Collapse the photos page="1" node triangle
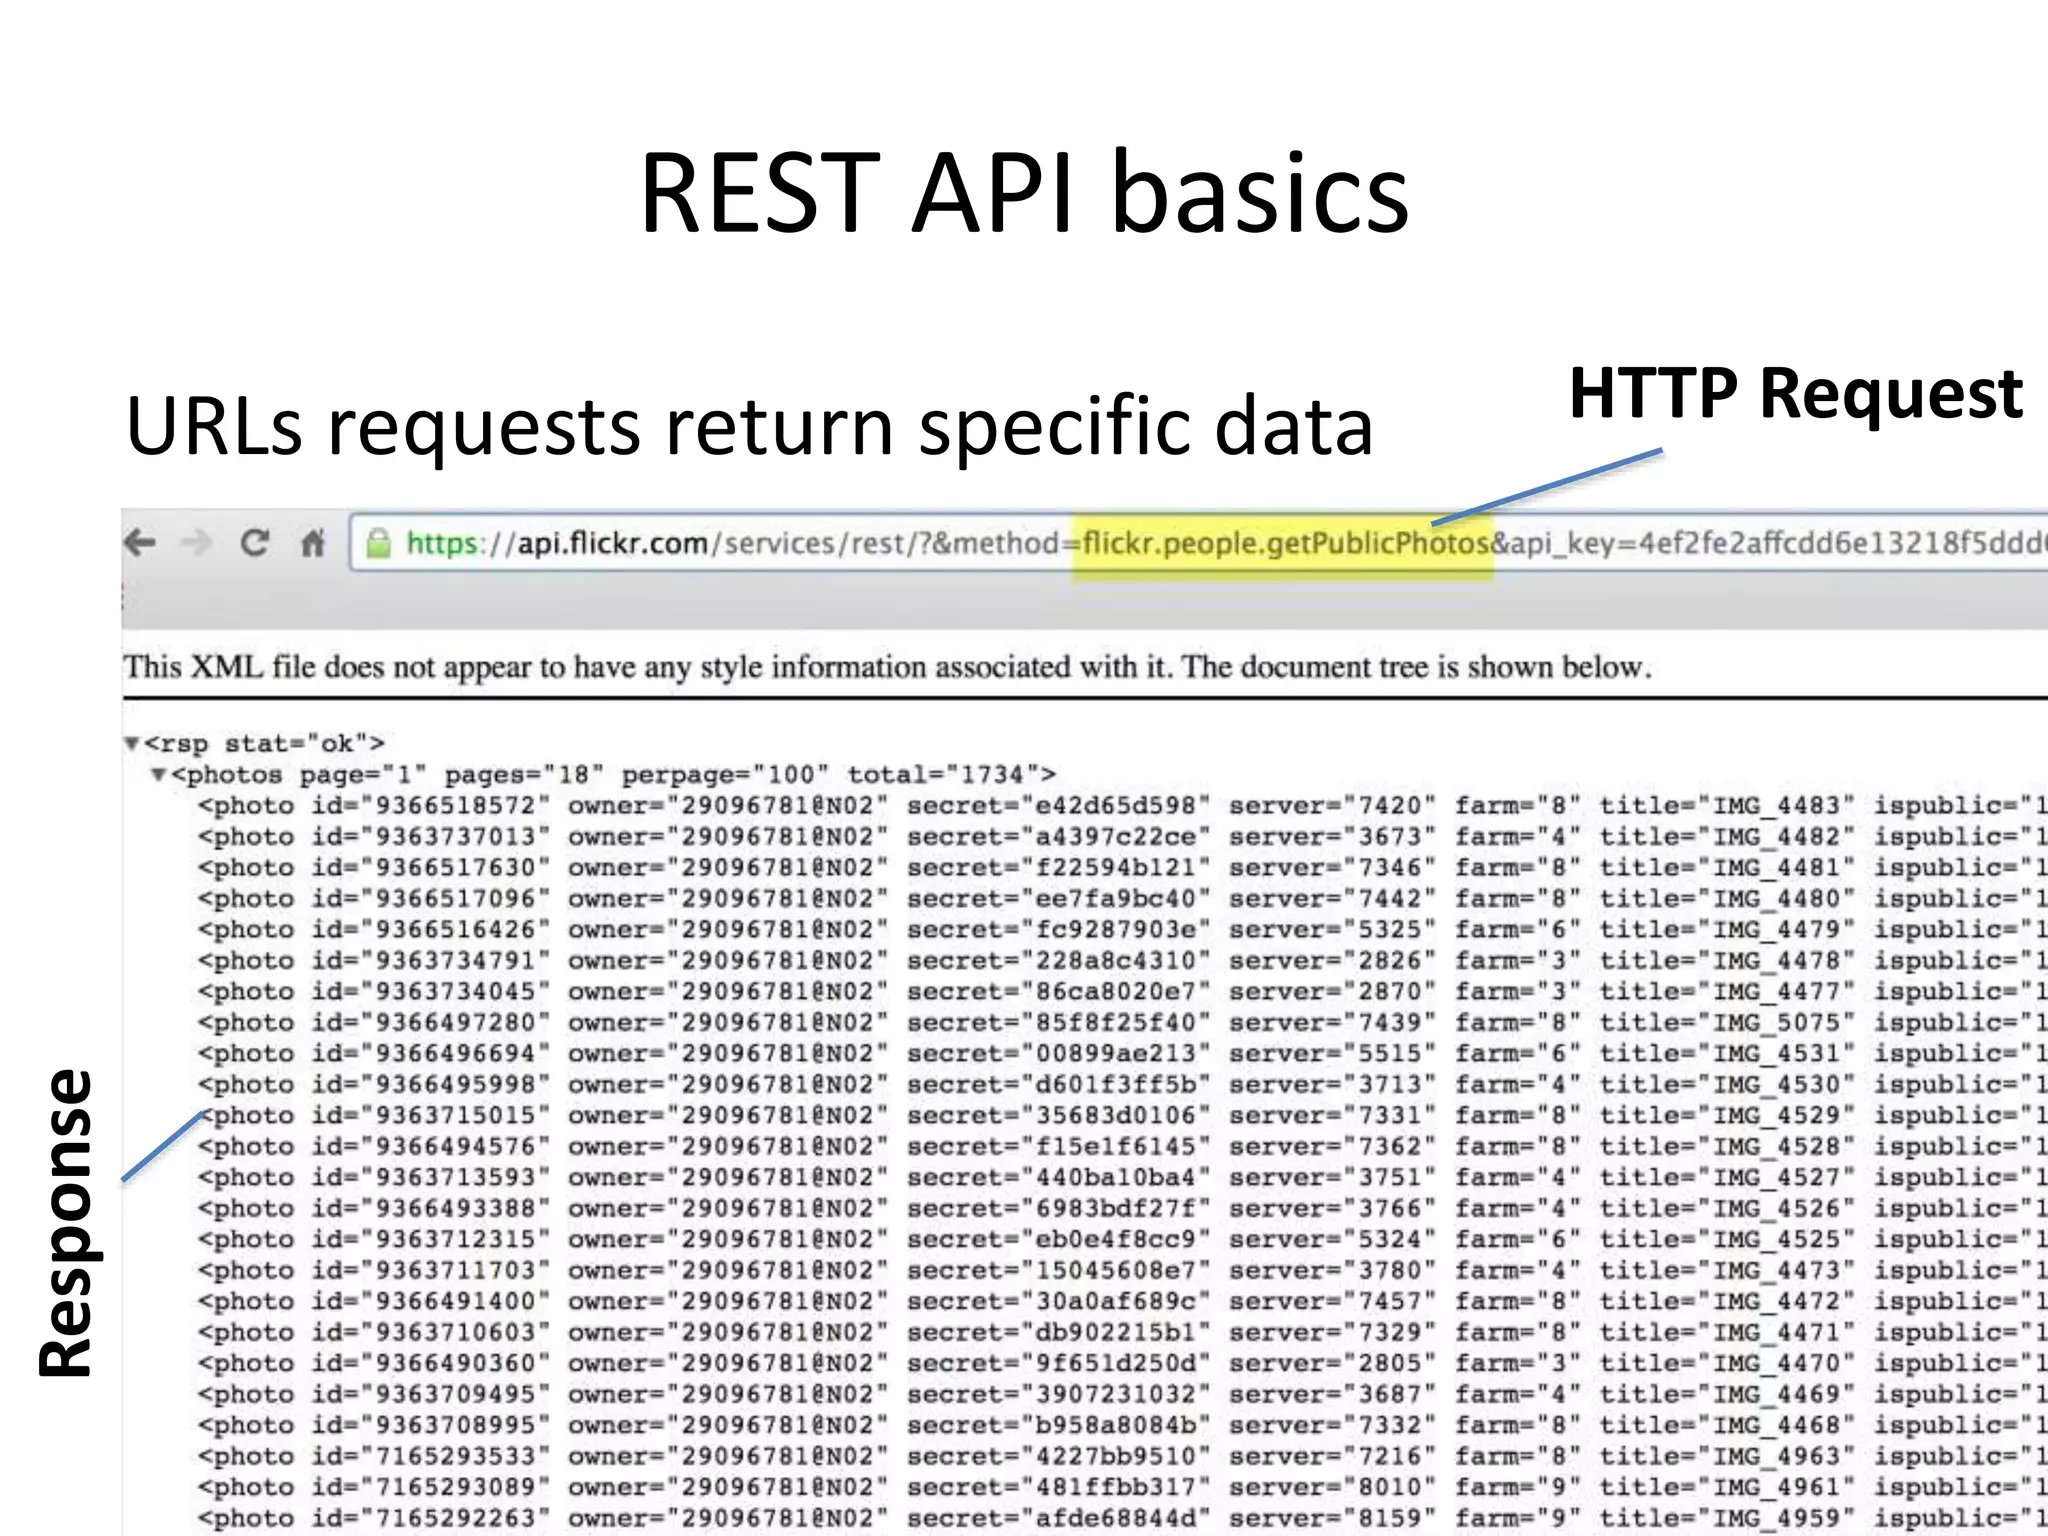 tap(158, 774)
